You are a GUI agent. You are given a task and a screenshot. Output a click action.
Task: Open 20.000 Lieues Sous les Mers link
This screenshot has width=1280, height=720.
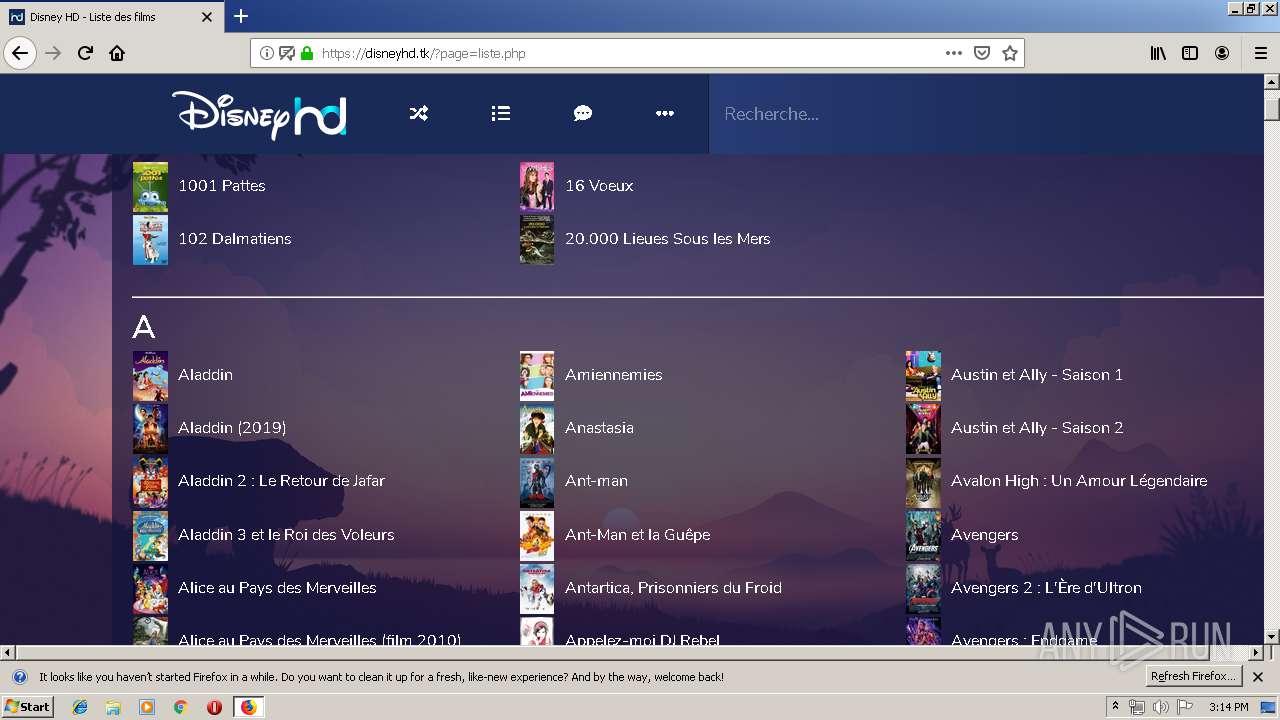668,238
